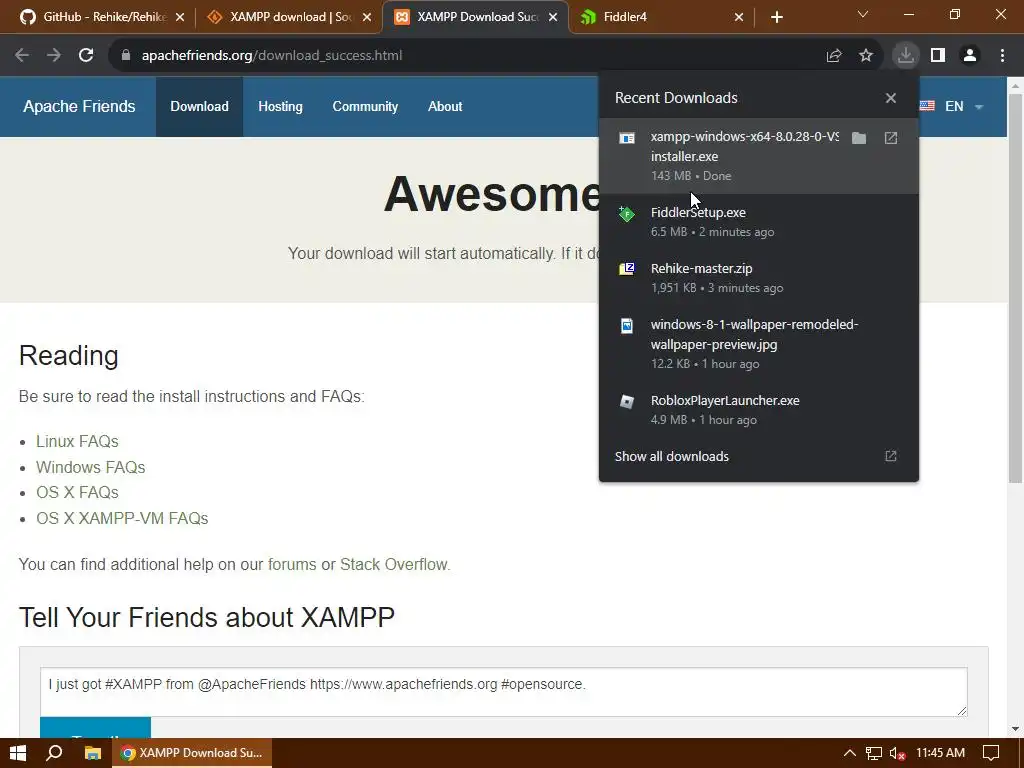This screenshot has width=1024, height=768.
Task: Click the Rehike-master.zip file icon
Action: [627, 269]
